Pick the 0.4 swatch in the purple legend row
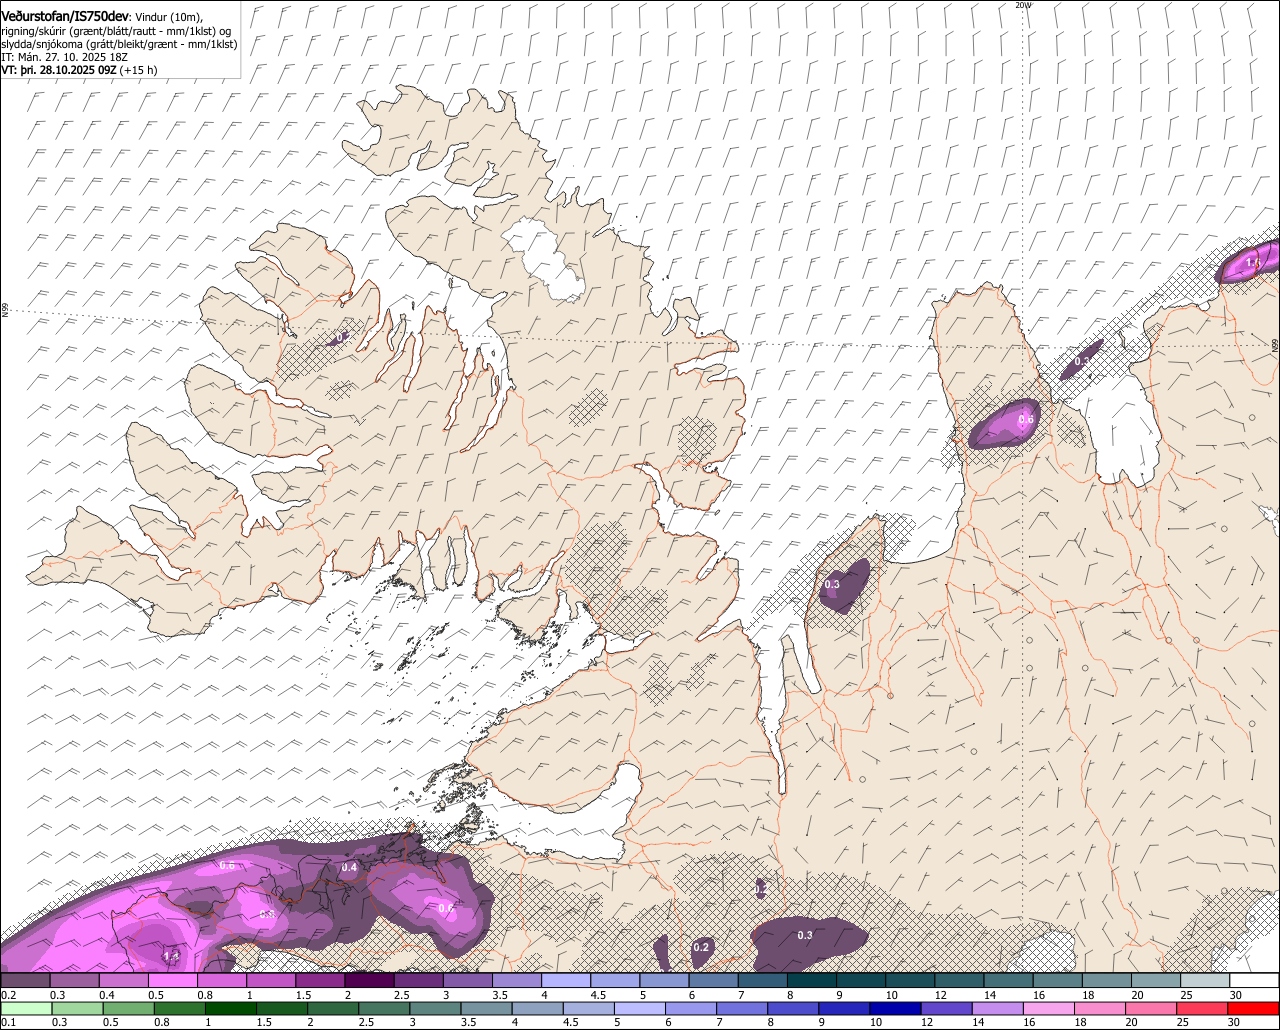The width and height of the screenshot is (1280, 1030). coord(123,981)
